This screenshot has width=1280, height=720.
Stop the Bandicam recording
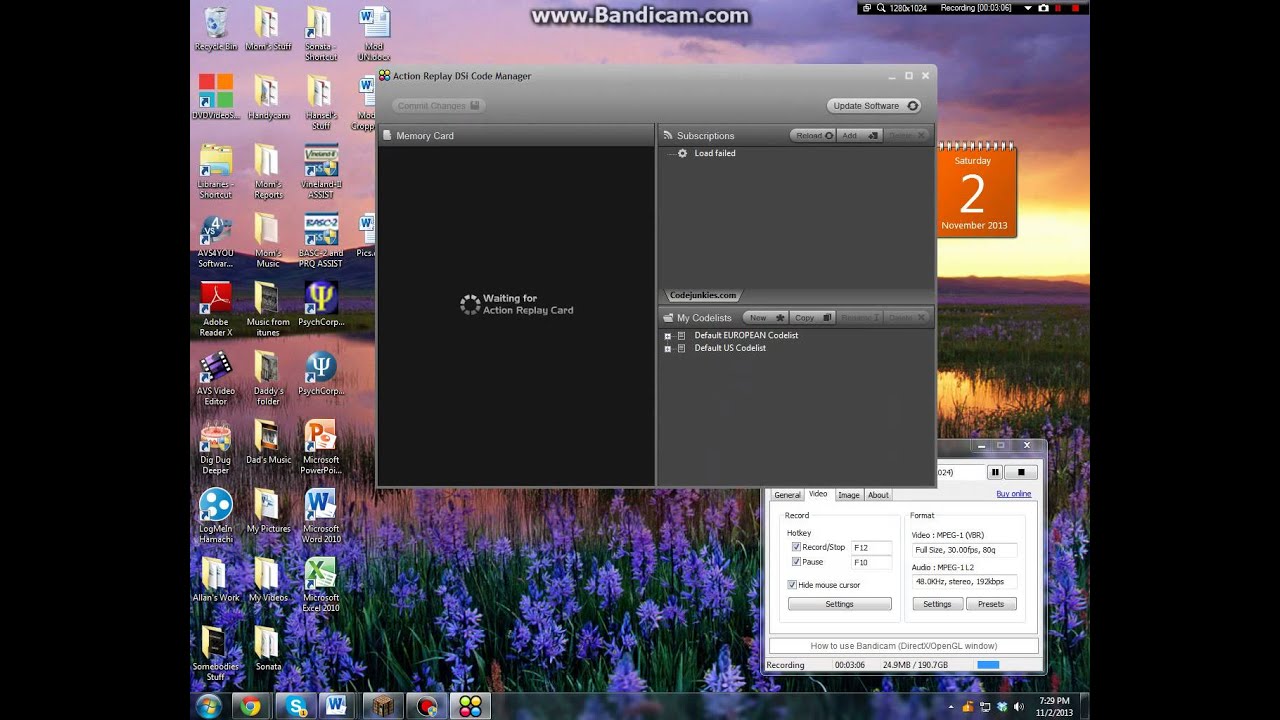pos(1021,472)
